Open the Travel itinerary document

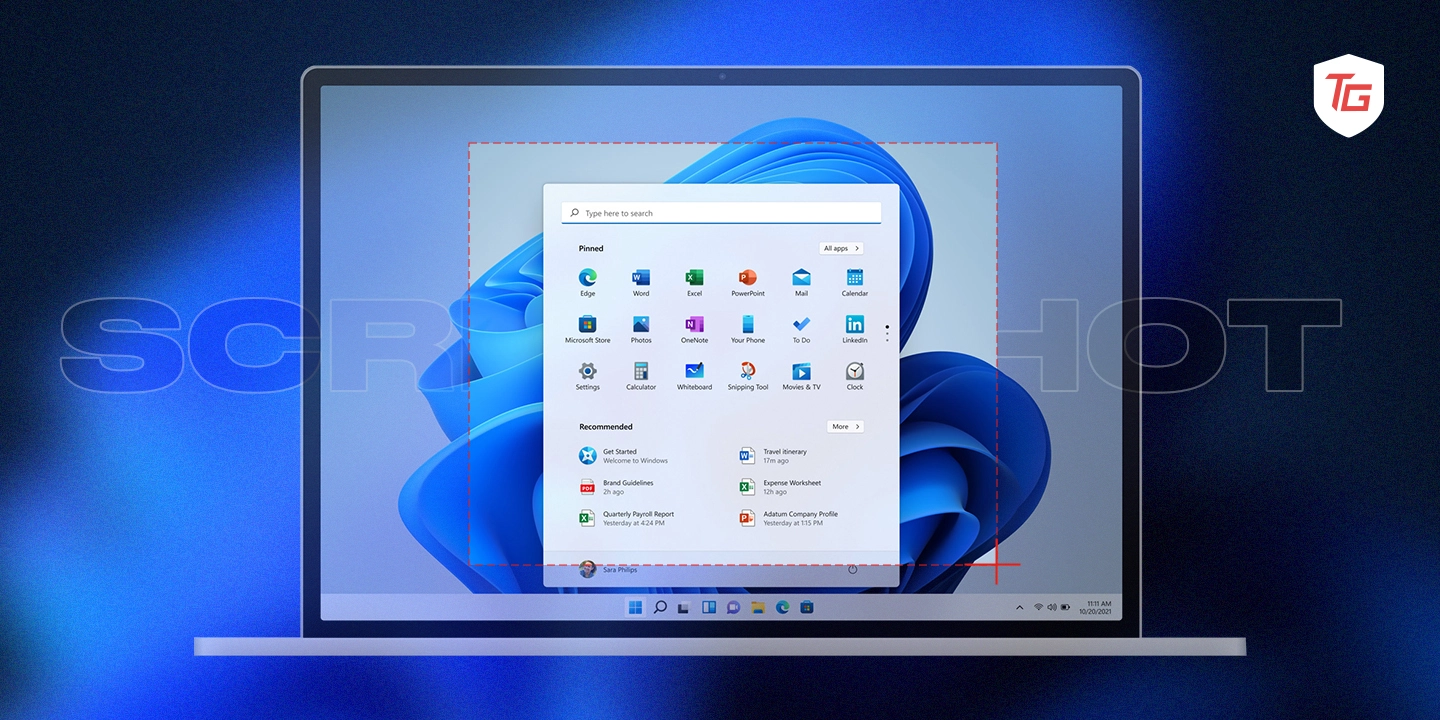(784, 456)
